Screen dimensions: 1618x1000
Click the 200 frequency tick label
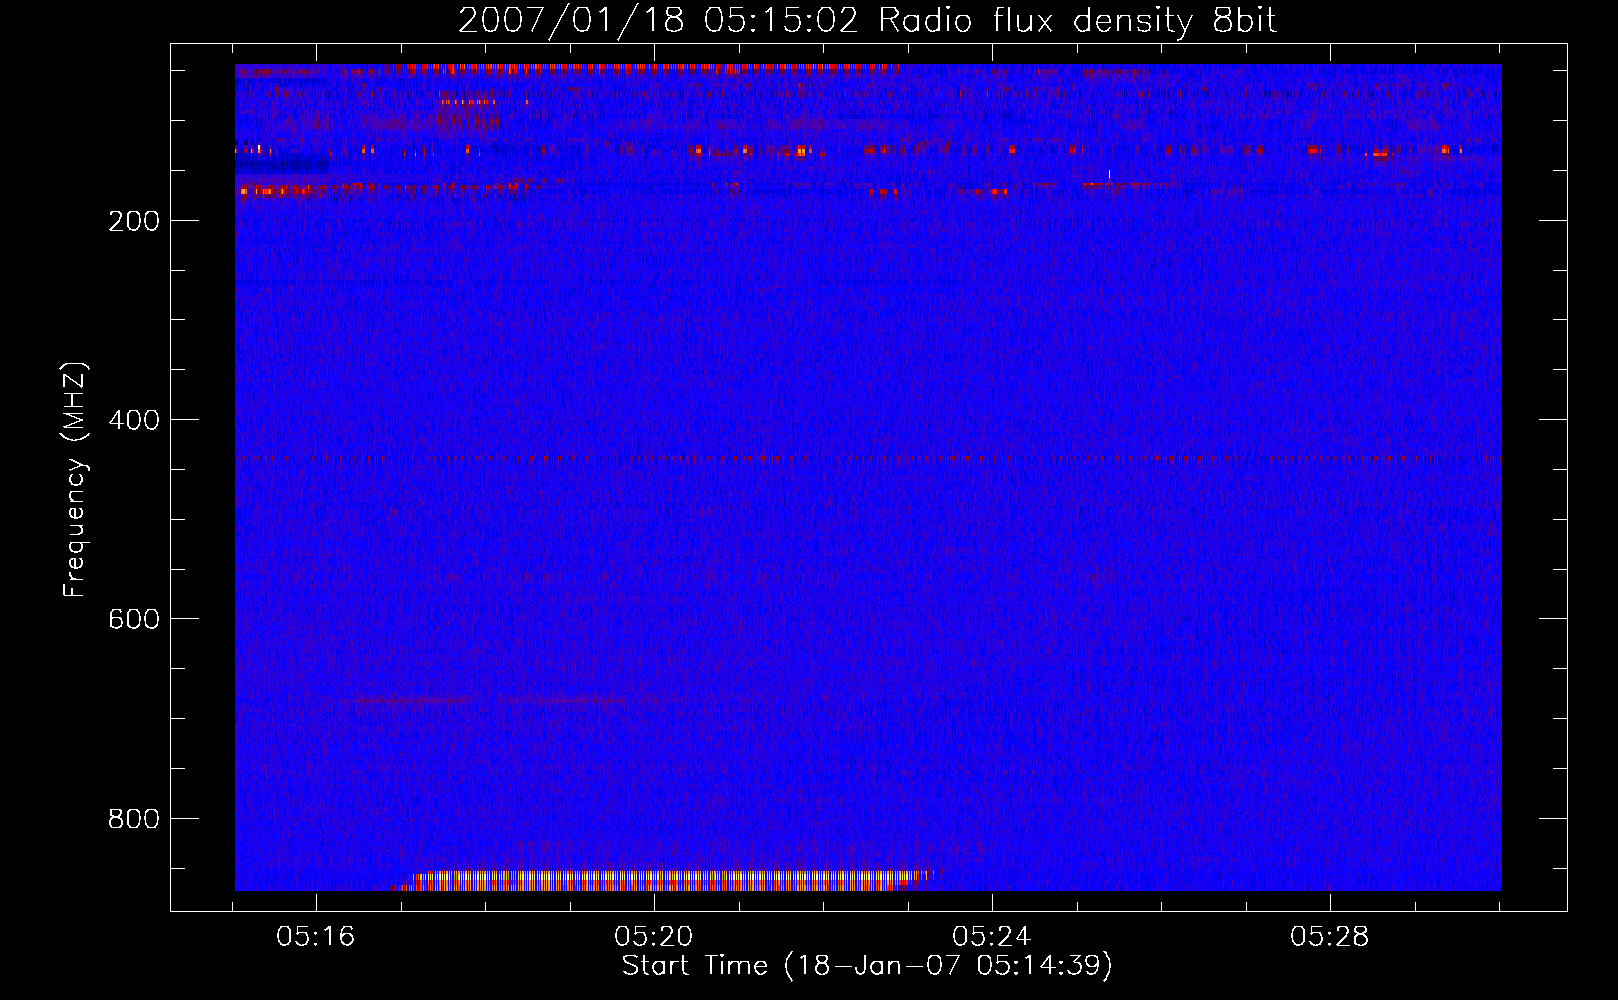(134, 221)
